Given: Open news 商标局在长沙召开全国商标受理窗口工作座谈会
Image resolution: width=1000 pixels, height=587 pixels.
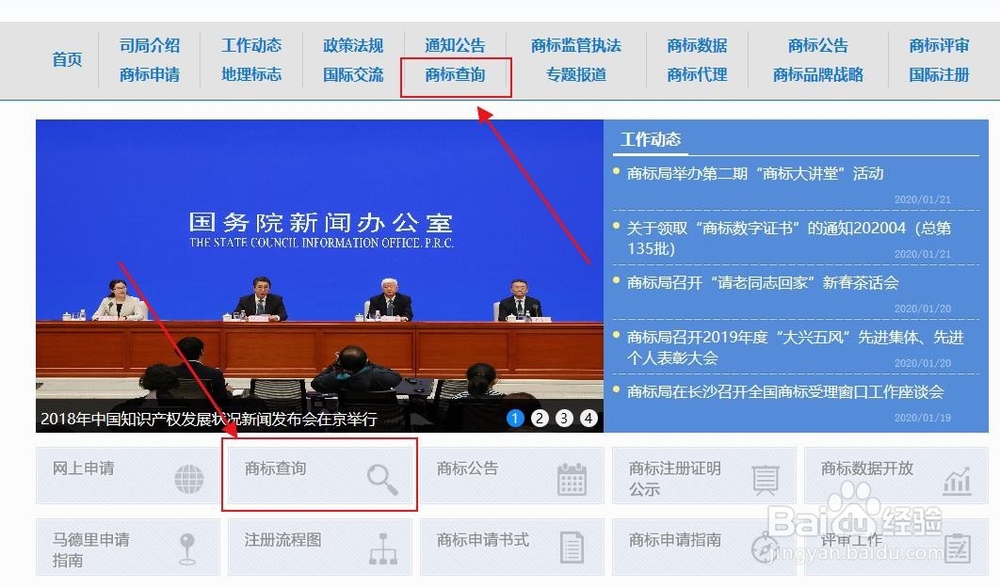Looking at the screenshot, I should [x=785, y=392].
